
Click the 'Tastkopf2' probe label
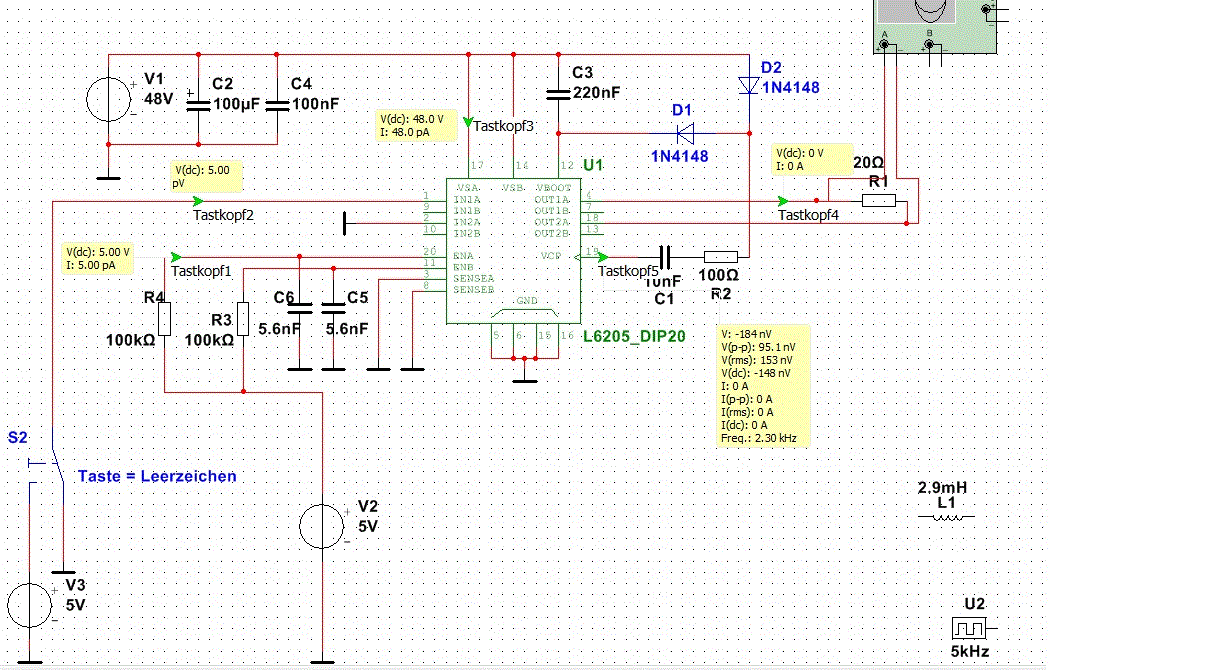222,214
